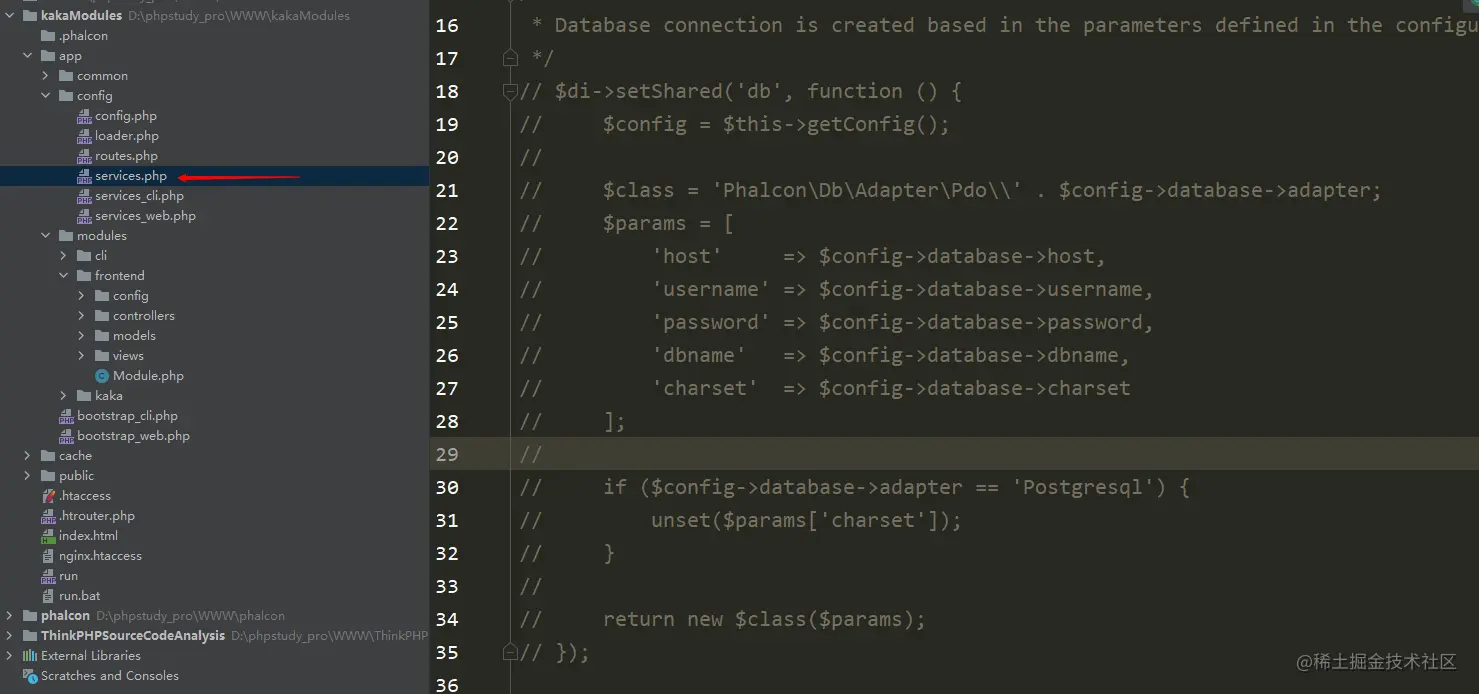Collapse the frontend folder
Viewport: 1479px width, 694px height.
[64, 276]
